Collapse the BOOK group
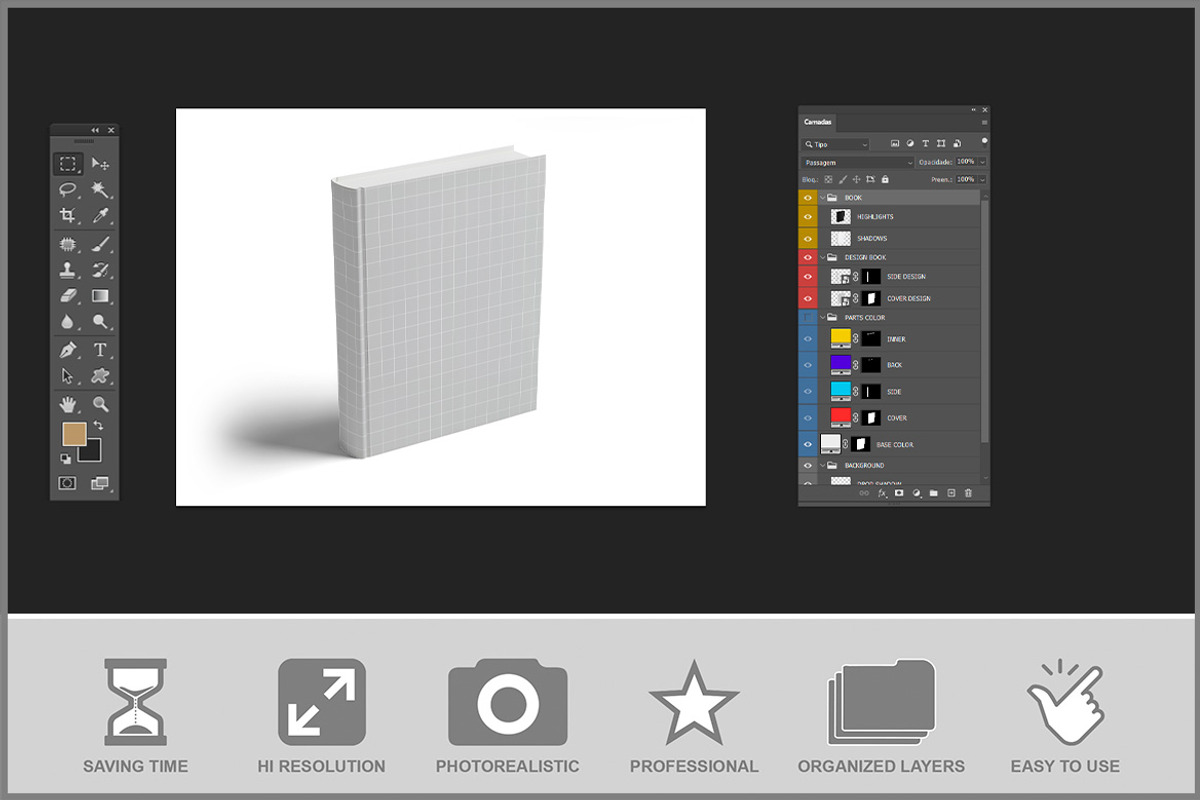Viewport: 1200px width, 800px height. click(822, 198)
